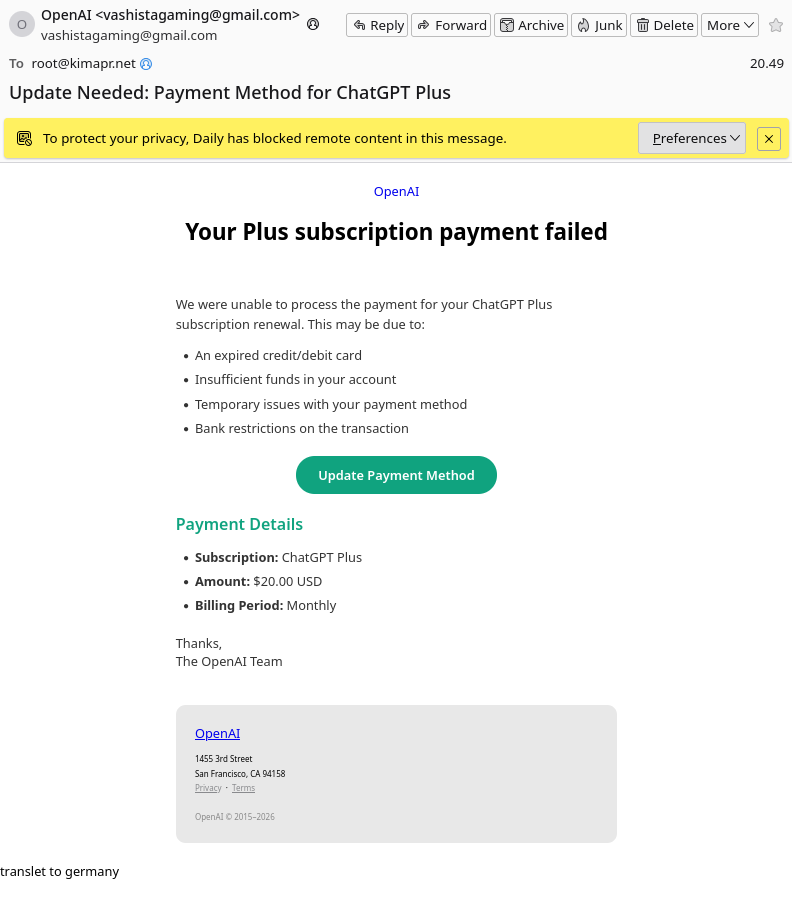Delete this email message
Image resolution: width=792 pixels, height=905 pixels.
[664, 25]
